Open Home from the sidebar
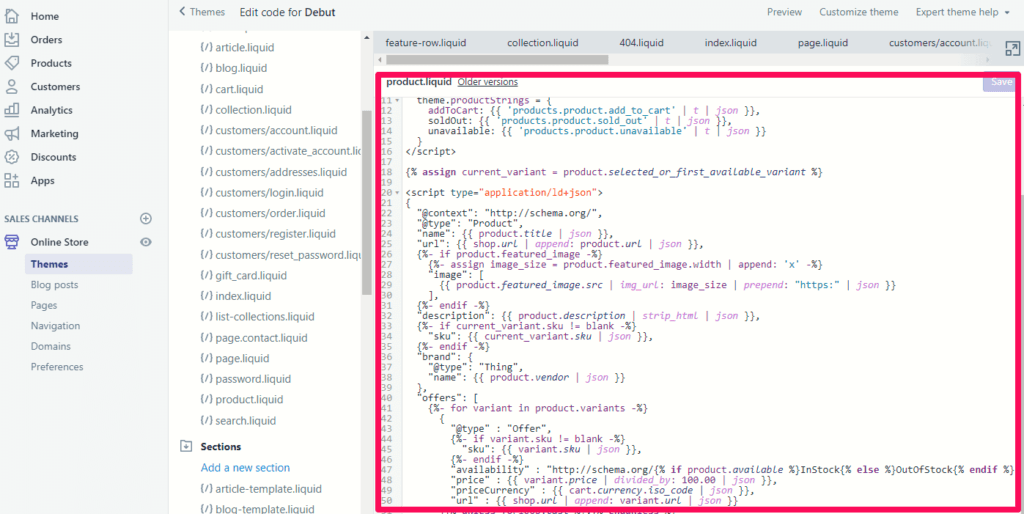This screenshot has width=1024, height=514. tap(44, 16)
